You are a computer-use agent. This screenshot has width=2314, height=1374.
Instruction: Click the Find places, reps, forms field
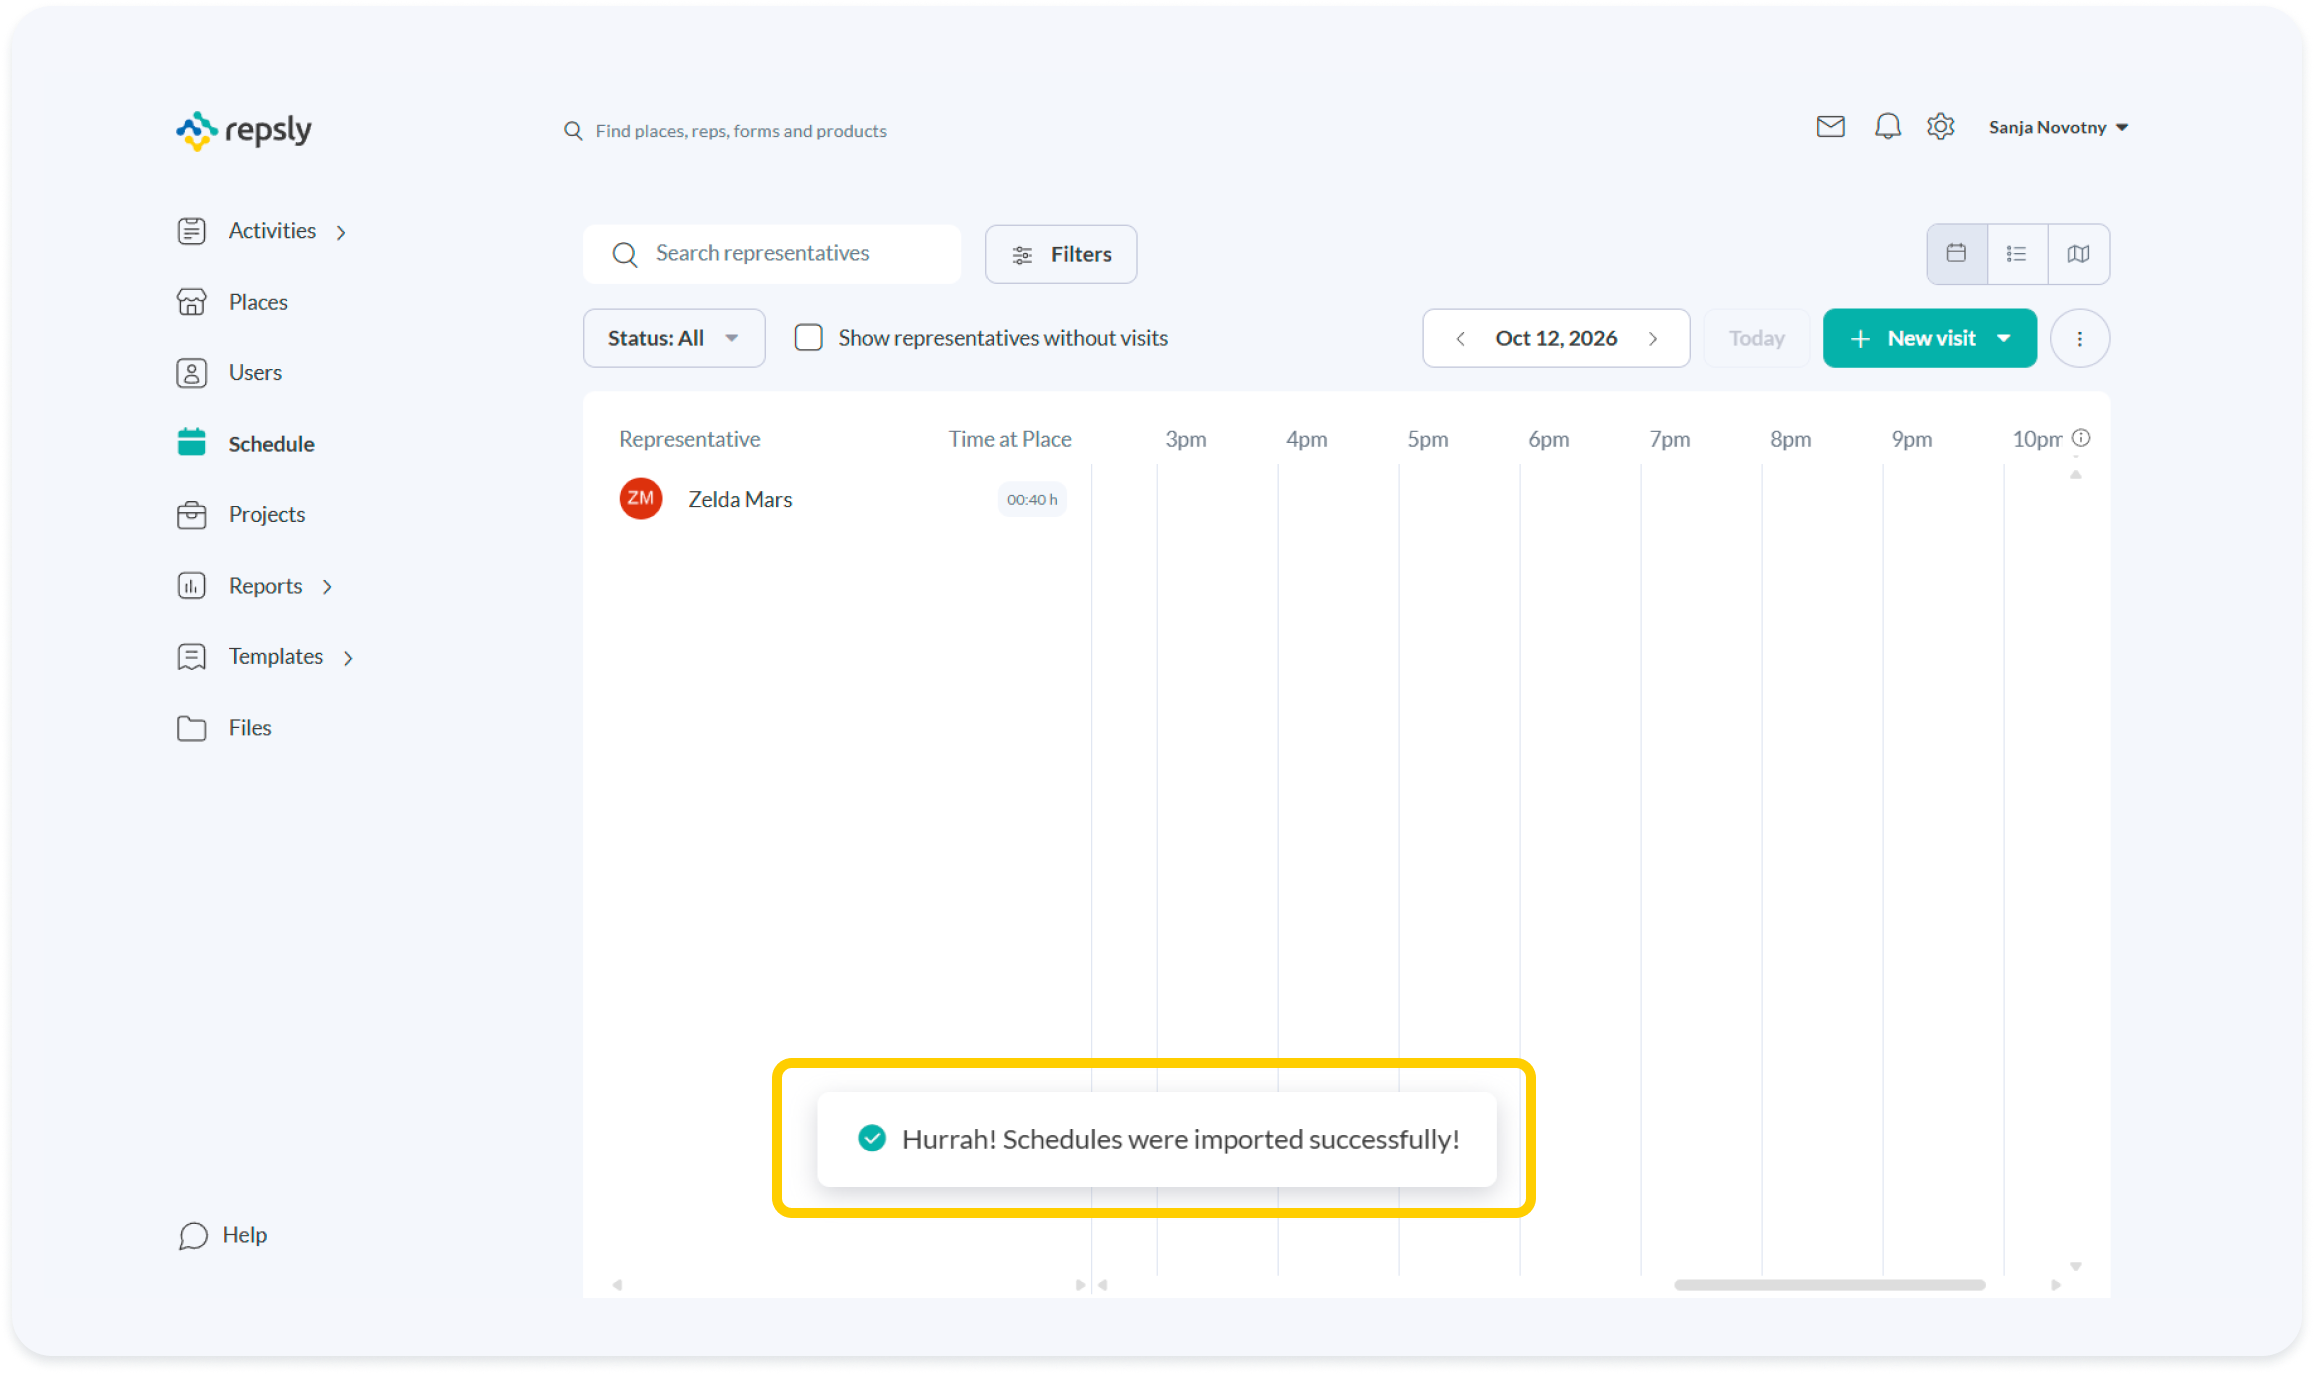pos(741,131)
